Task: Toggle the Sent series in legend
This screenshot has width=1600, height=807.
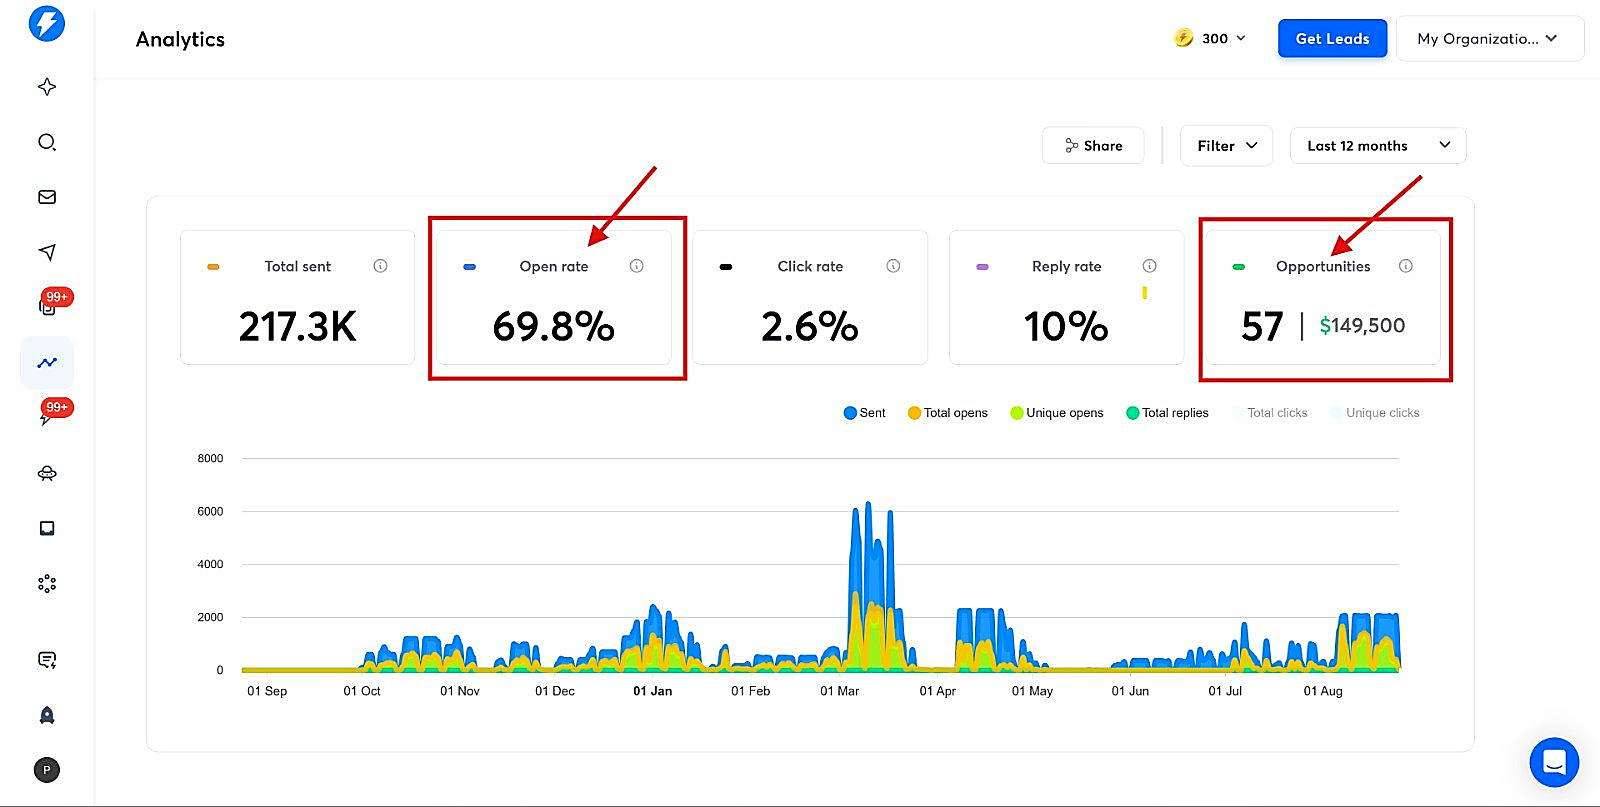Action: (864, 413)
